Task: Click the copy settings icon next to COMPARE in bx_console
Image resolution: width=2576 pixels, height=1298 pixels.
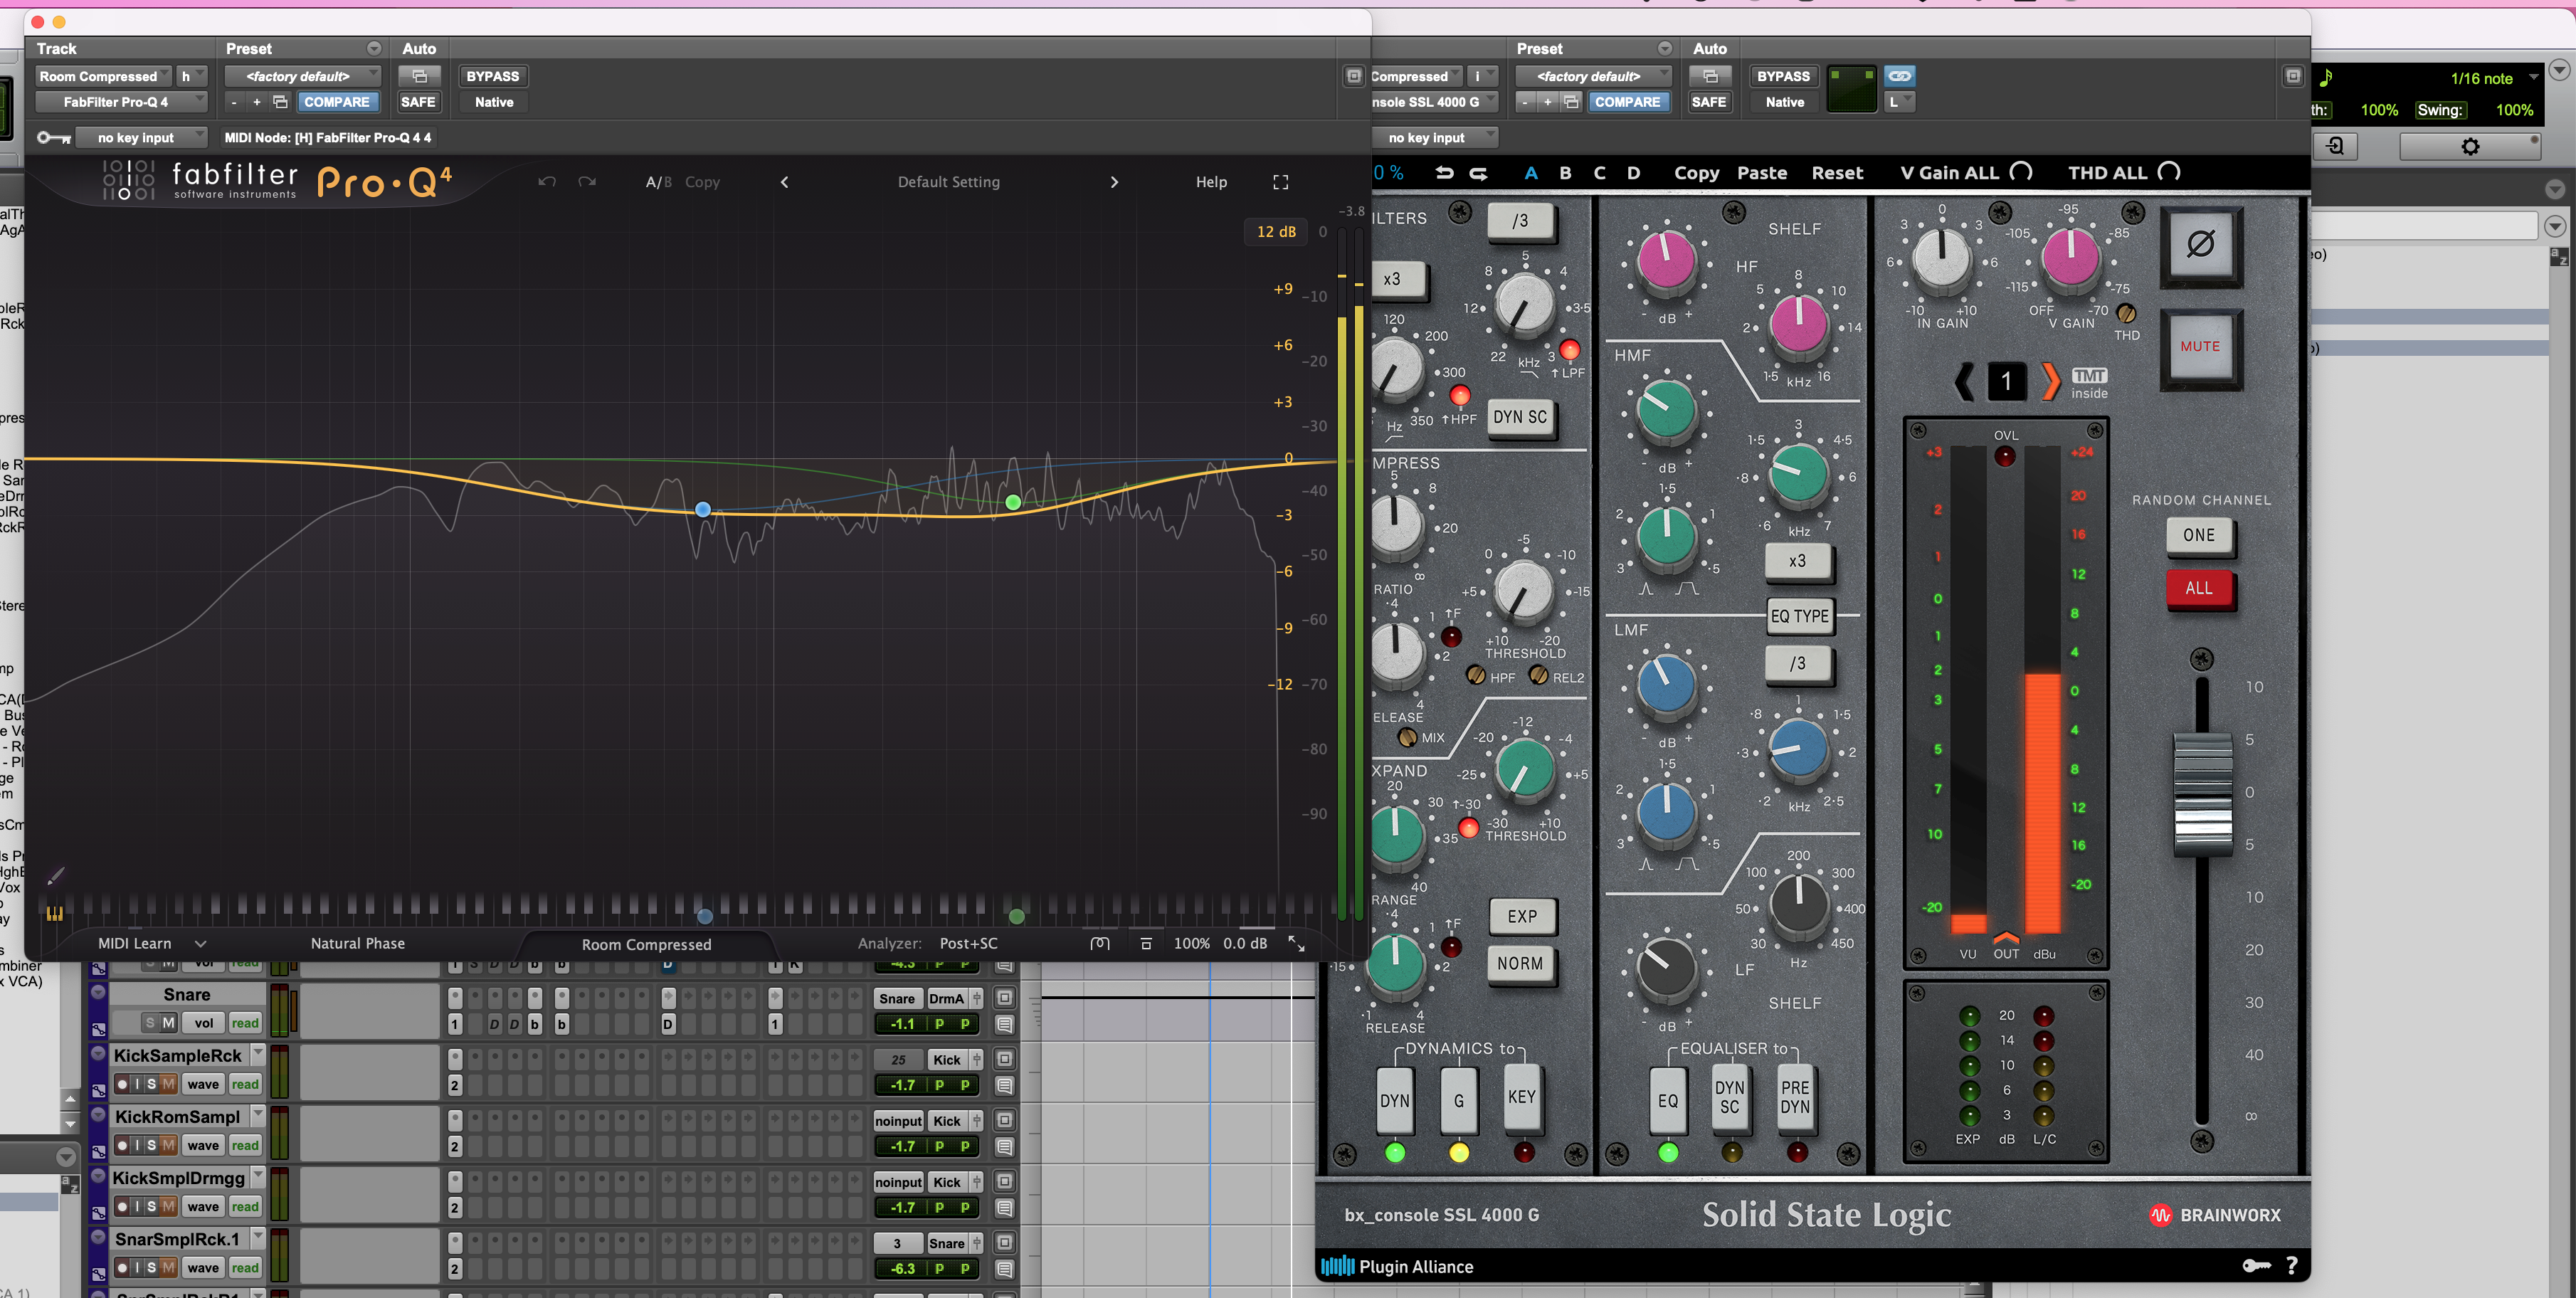Action: [x=1571, y=102]
